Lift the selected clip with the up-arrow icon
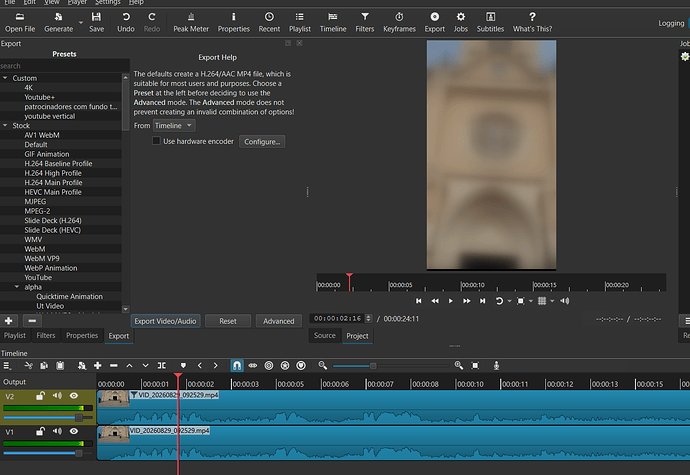Viewport: 690px width, 475px height. pos(129,365)
